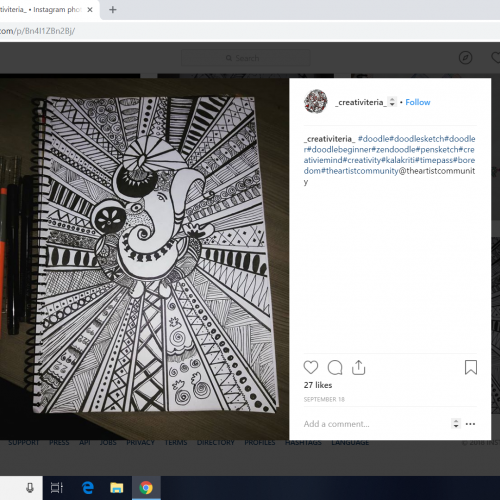
Task: Switch to Google Chrome on the taskbar
Action: pos(146,488)
